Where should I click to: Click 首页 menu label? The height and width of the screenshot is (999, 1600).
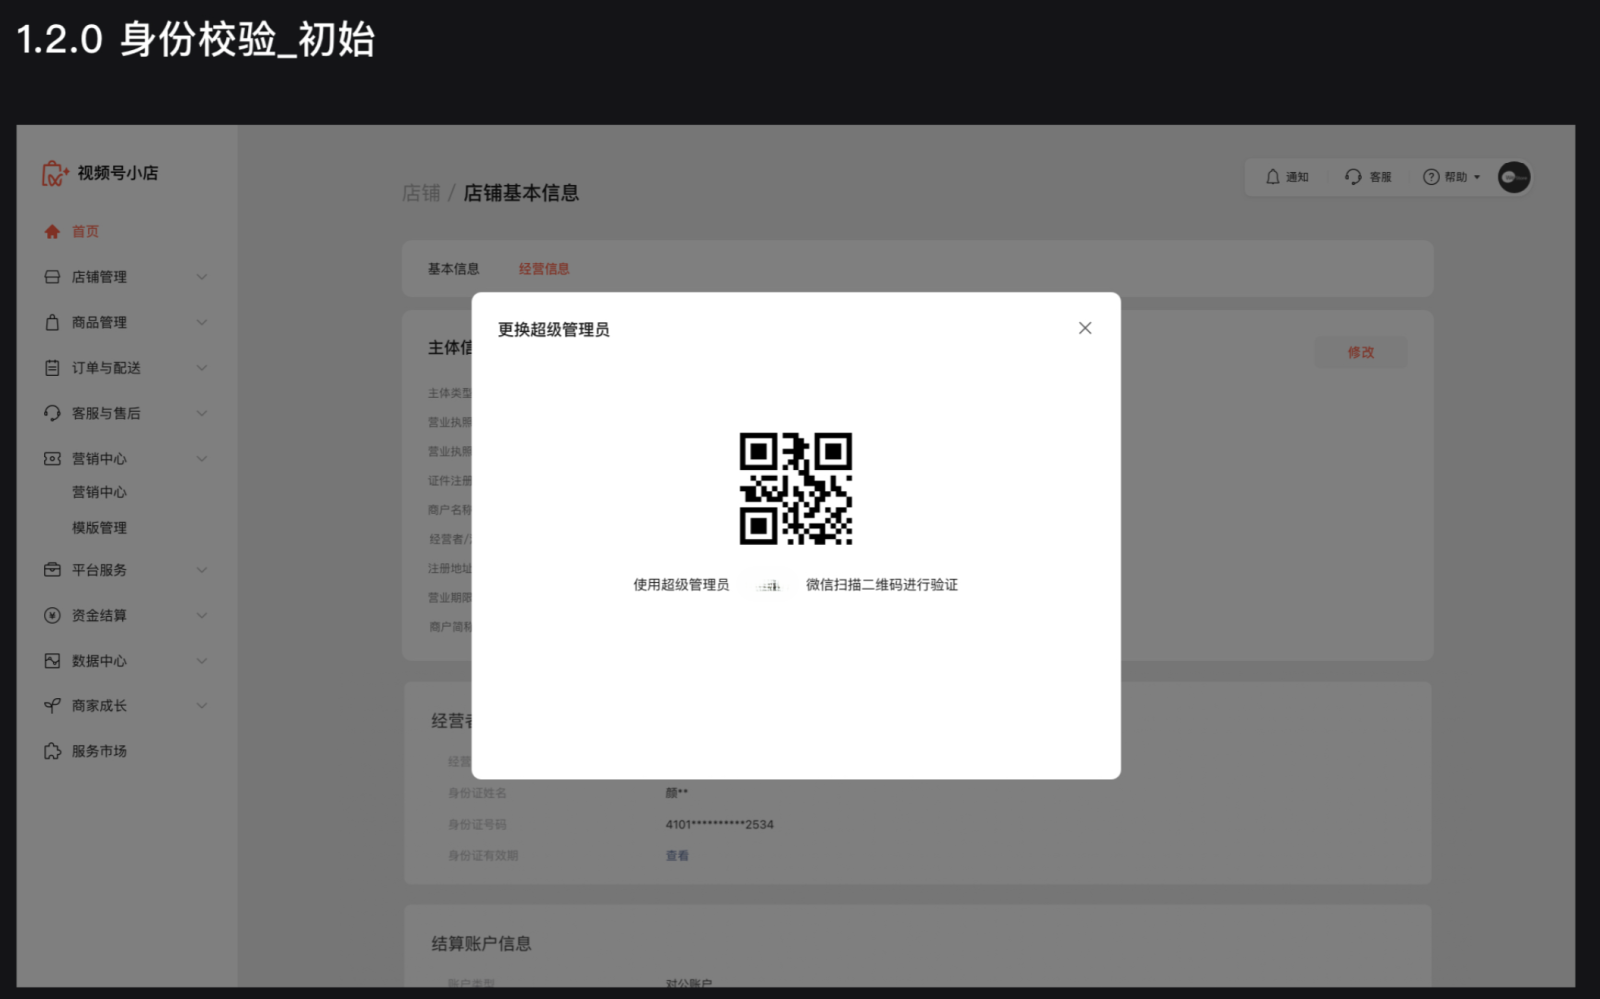click(85, 232)
